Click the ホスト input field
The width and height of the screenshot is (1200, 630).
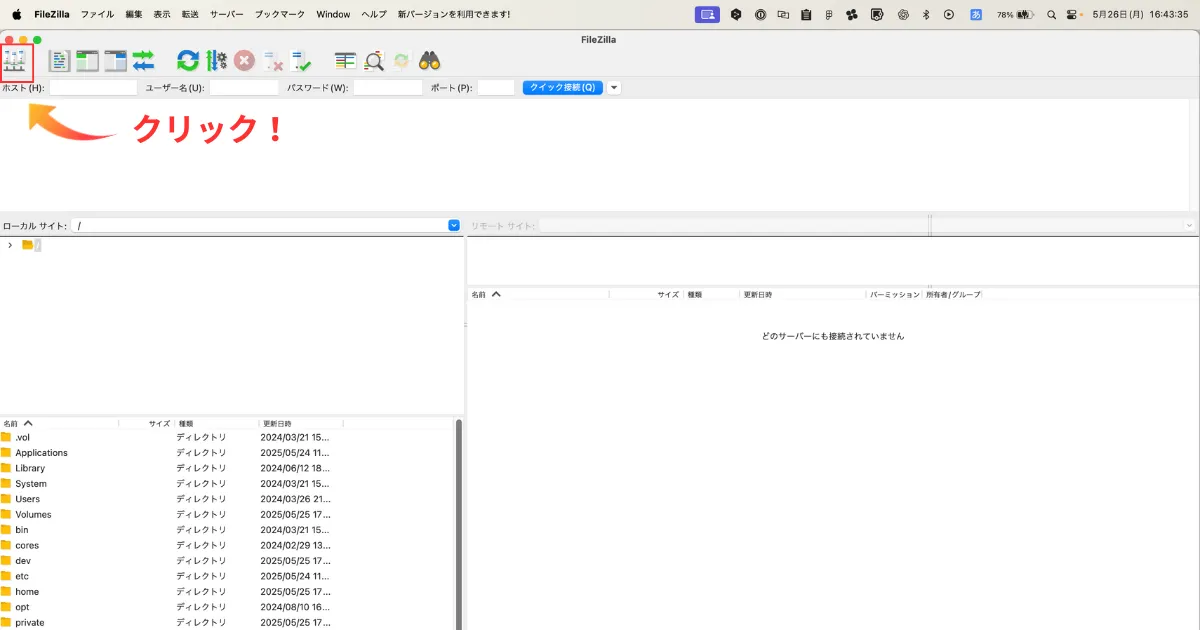pos(93,88)
